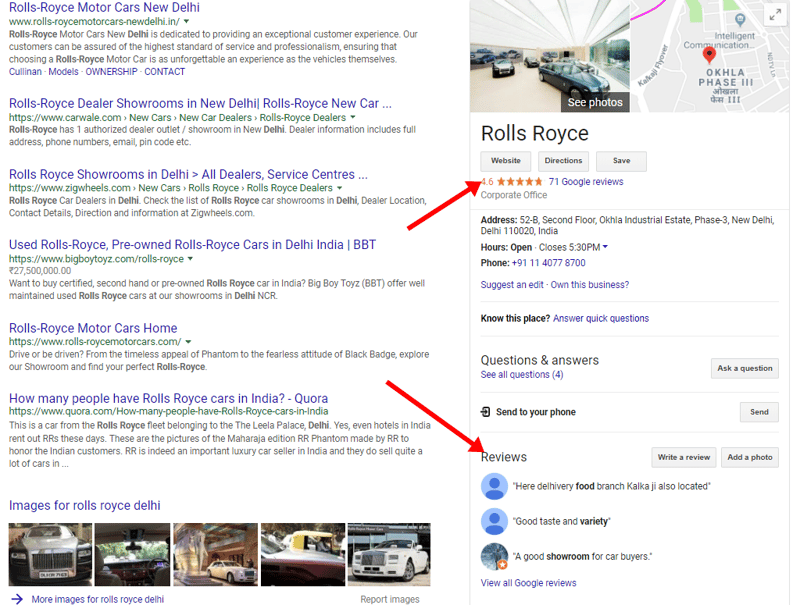
Task: Open the hotel lobby Rolls-Royce image
Action: point(216,554)
